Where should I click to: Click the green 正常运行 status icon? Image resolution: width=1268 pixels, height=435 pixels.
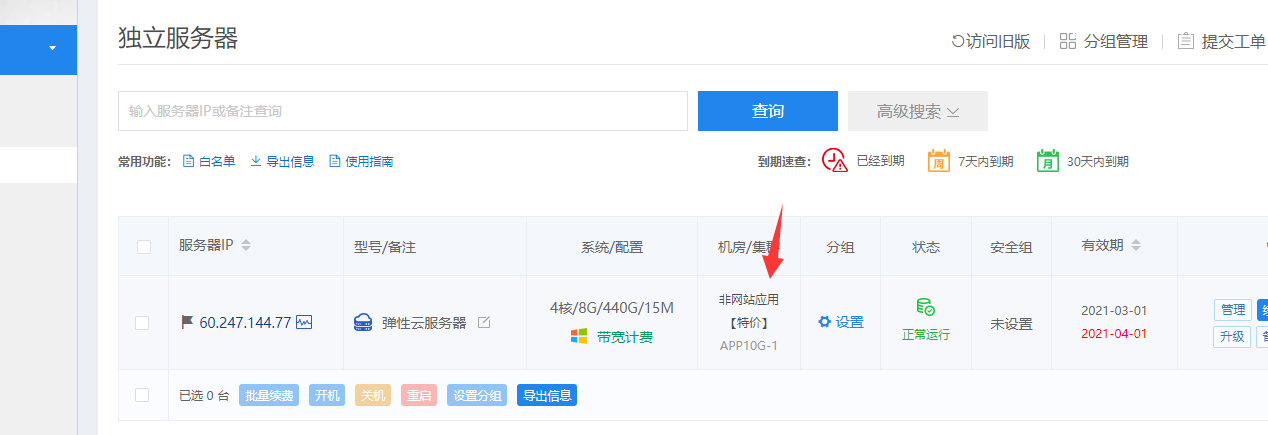tap(926, 308)
